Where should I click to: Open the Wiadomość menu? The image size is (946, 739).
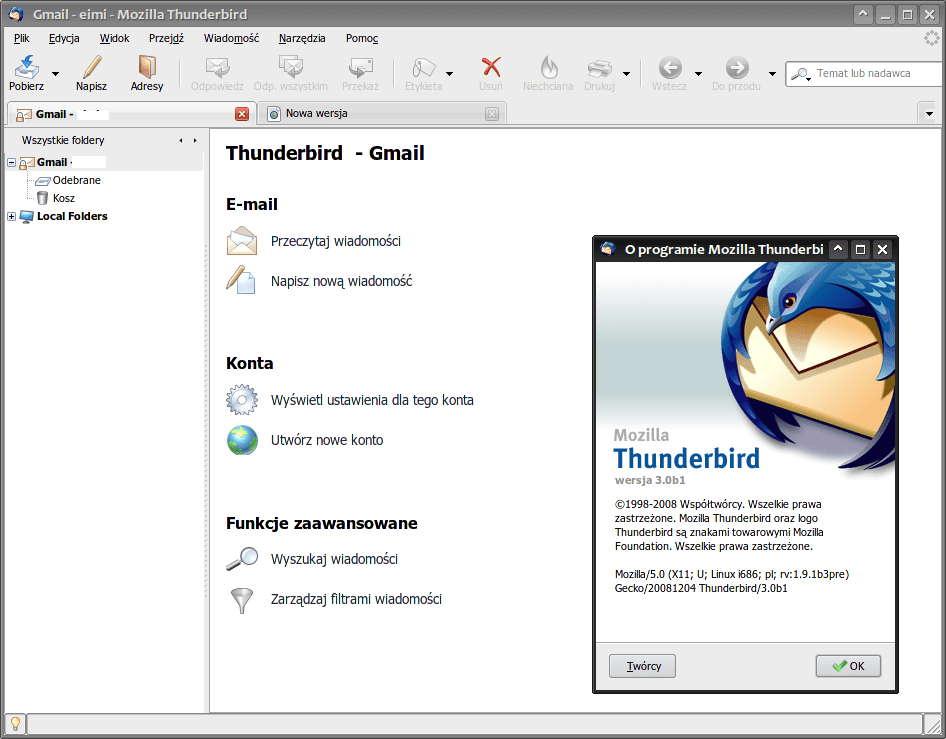(231, 38)
